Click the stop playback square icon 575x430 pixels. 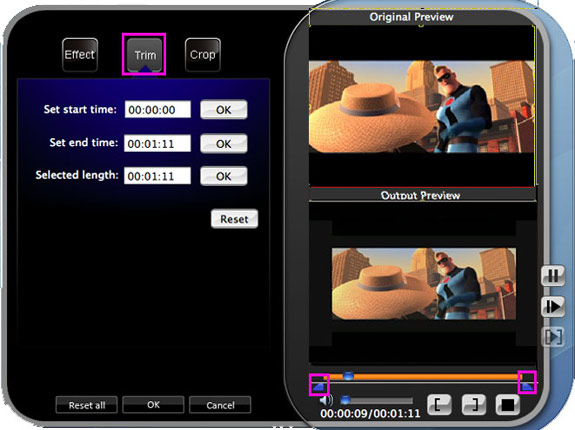click(508, 405)
